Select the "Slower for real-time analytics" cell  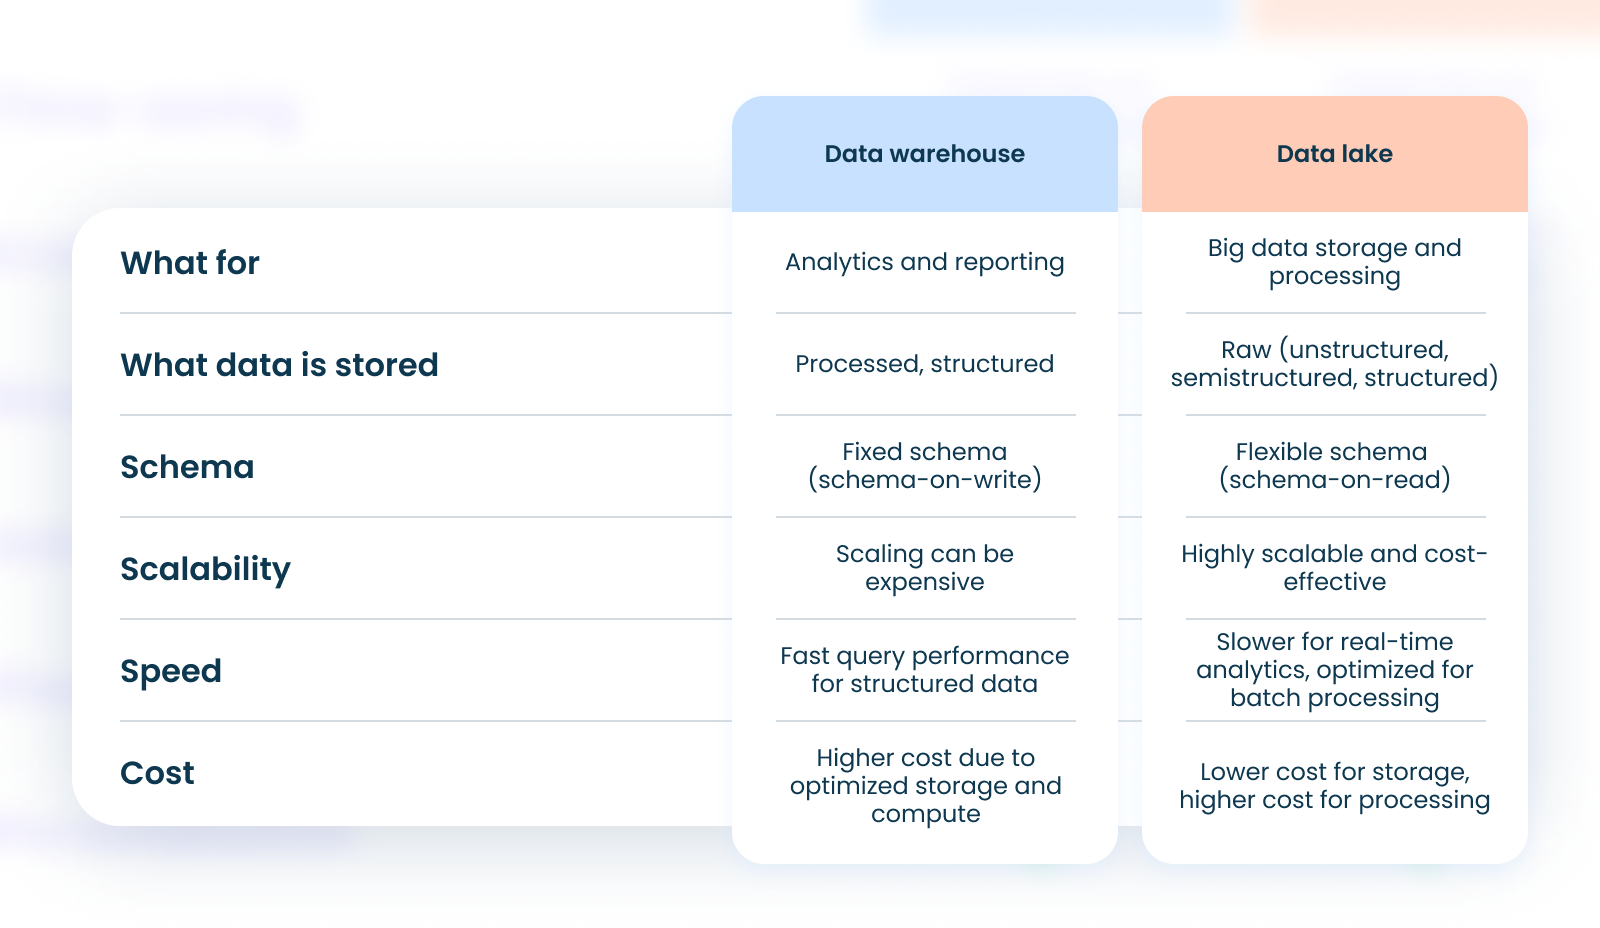pyautogui.click(x=1334, y=670)
